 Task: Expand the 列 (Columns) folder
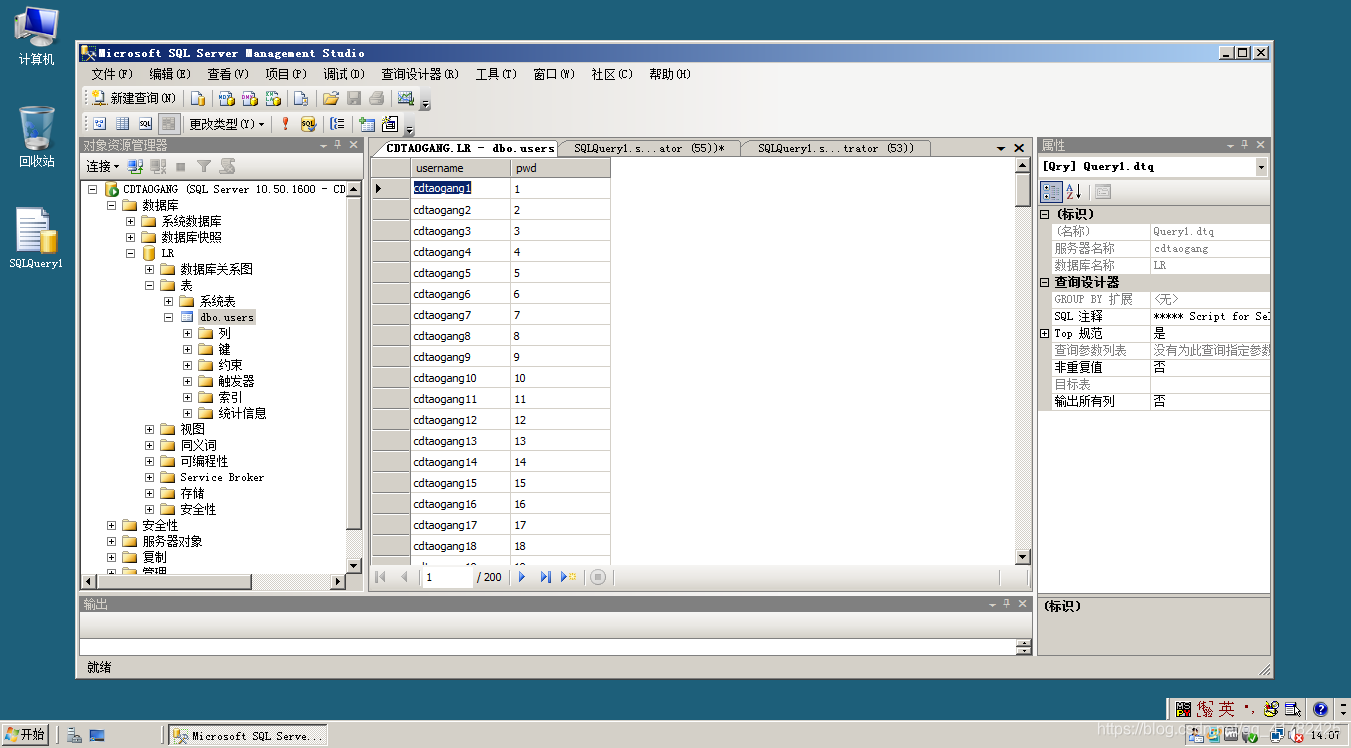coord(188,333)
